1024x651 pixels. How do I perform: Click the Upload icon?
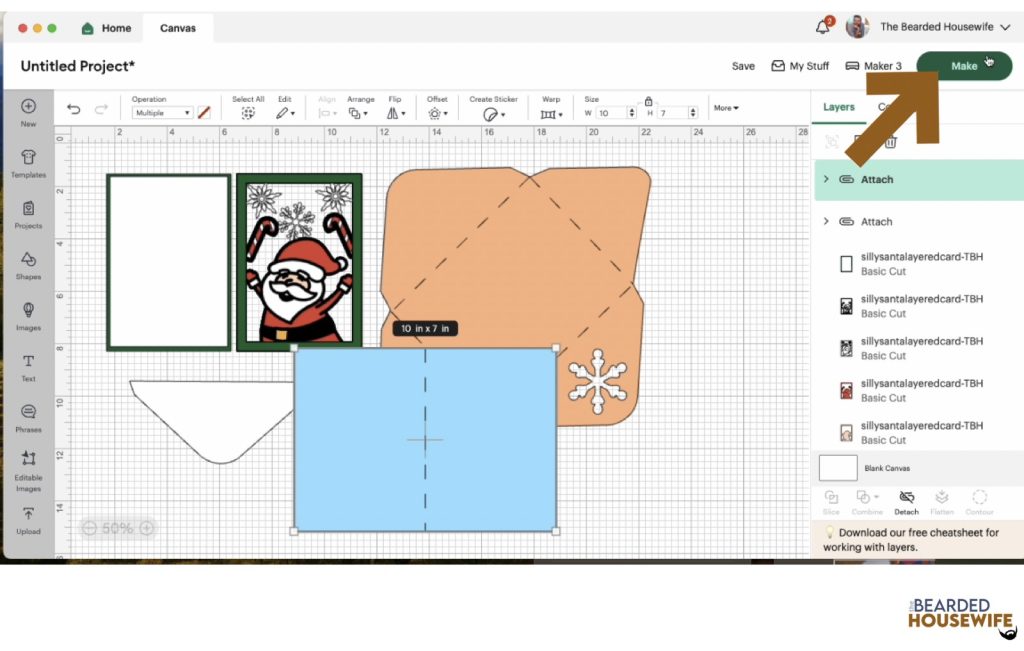(x=28, y=518)
